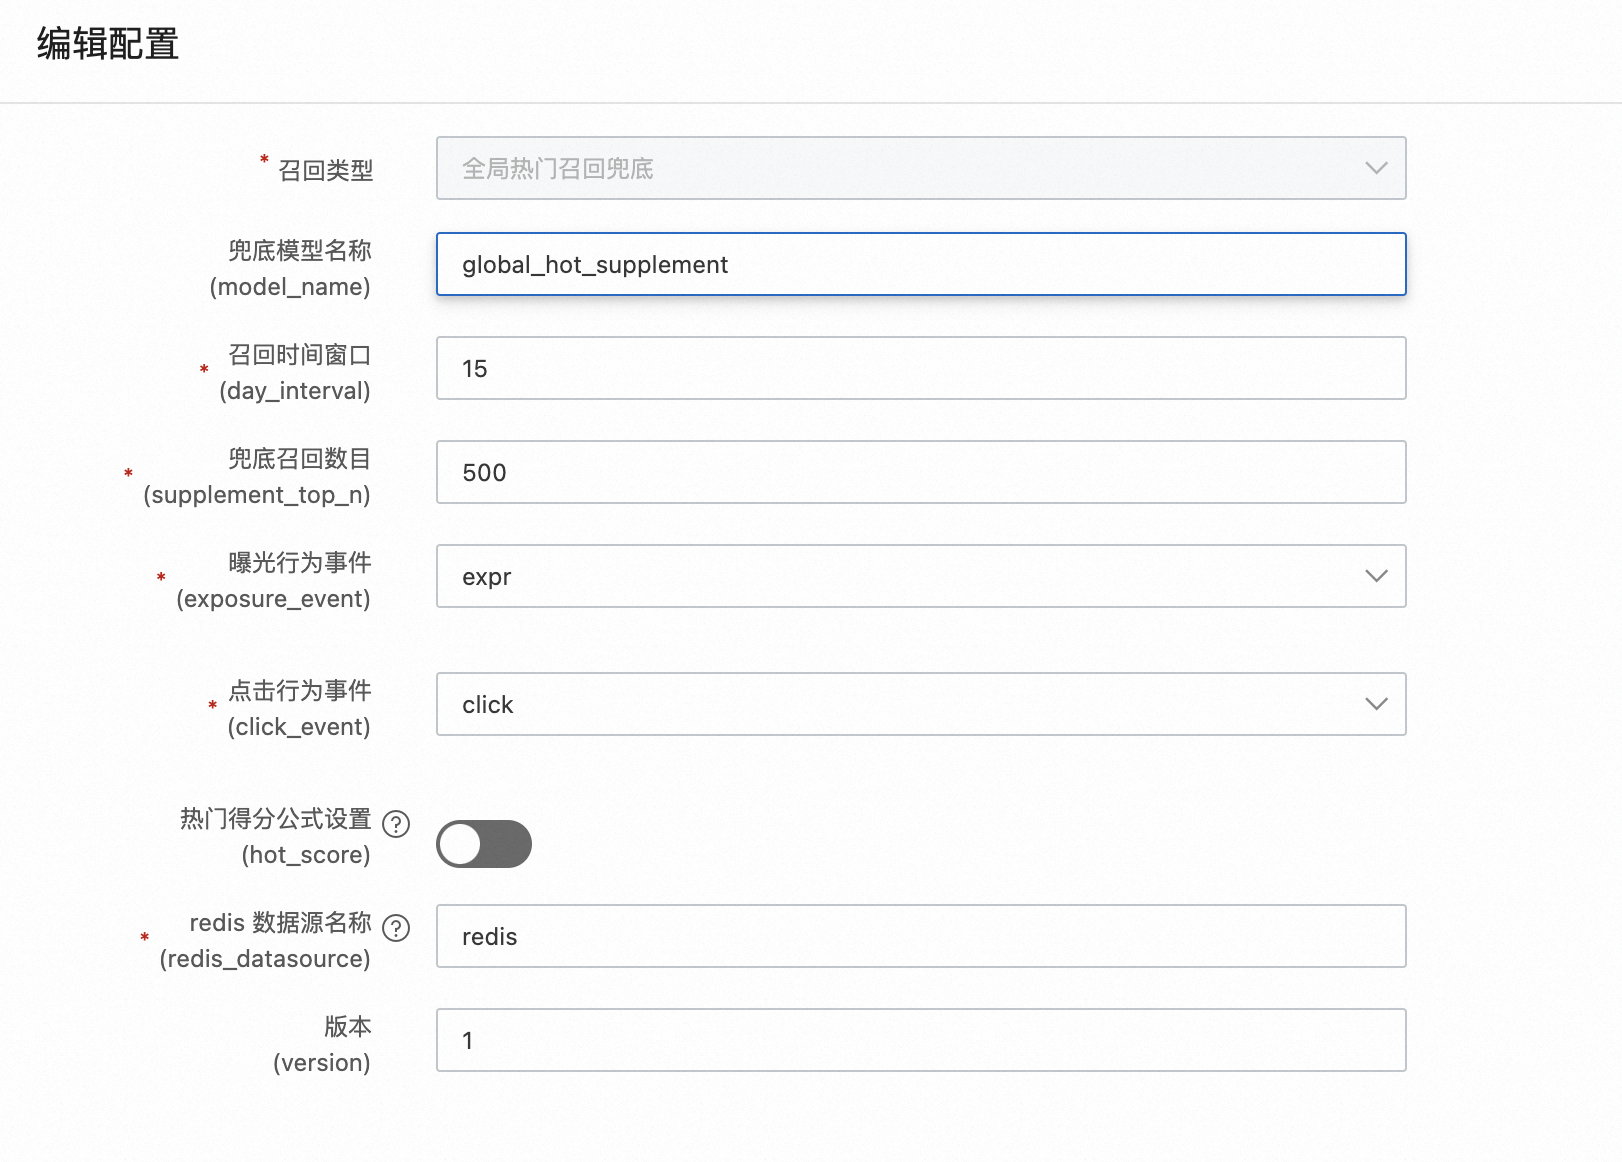This screenshot has height=1162, width=1622.
Task: Expand the 曝光行为事件 dropdown showing expr
Action: pos(921,576)
